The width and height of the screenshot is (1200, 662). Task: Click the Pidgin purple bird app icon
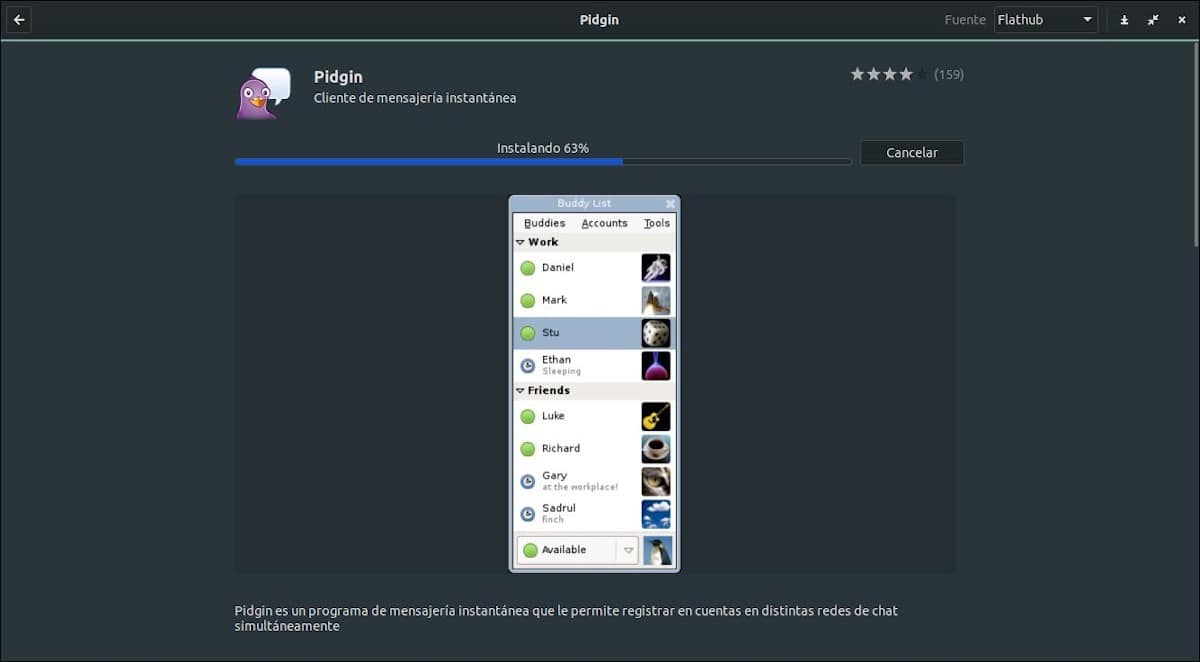[263, 93]
